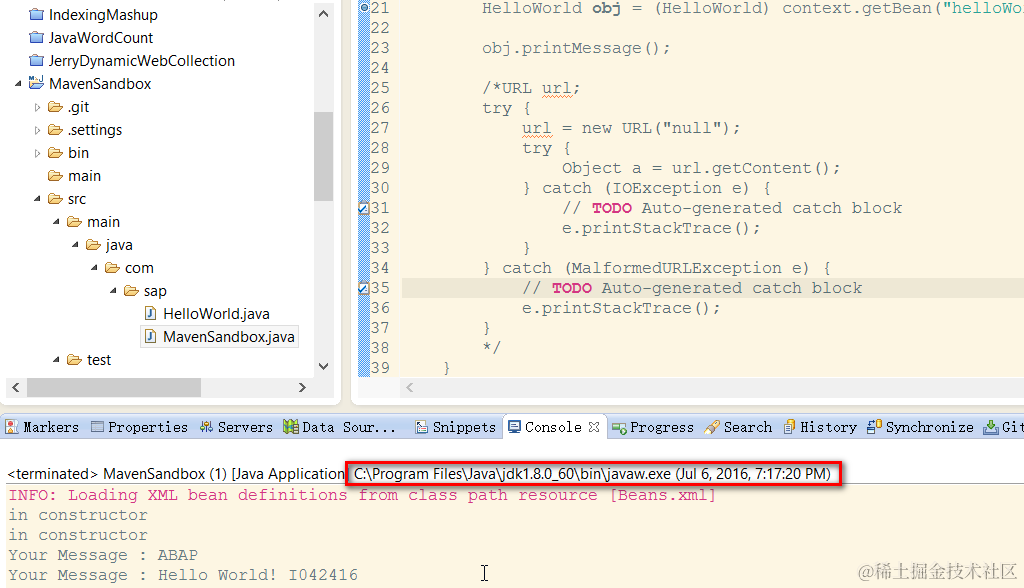The height and width of the screenshot is (588, 1024).
Task: Switch to the Properties tab
Action: point(140,427)
